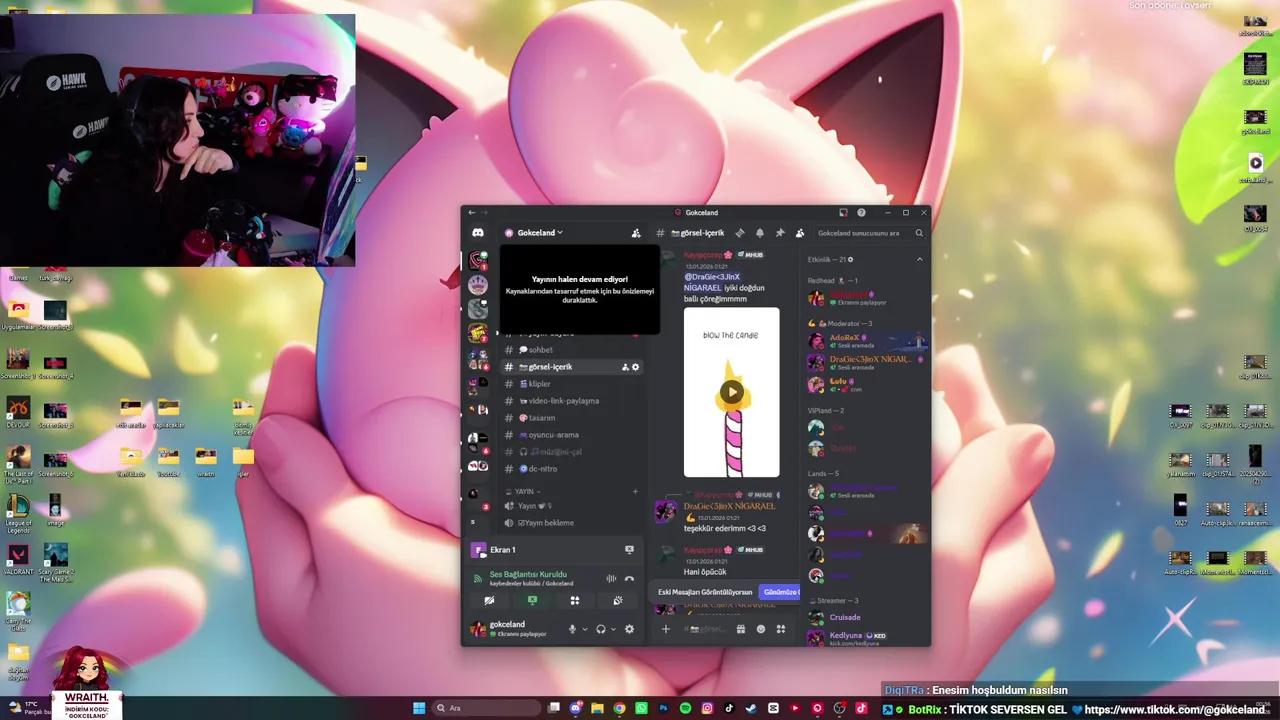Open the apps icon in message bar

(x=781, y=629)
